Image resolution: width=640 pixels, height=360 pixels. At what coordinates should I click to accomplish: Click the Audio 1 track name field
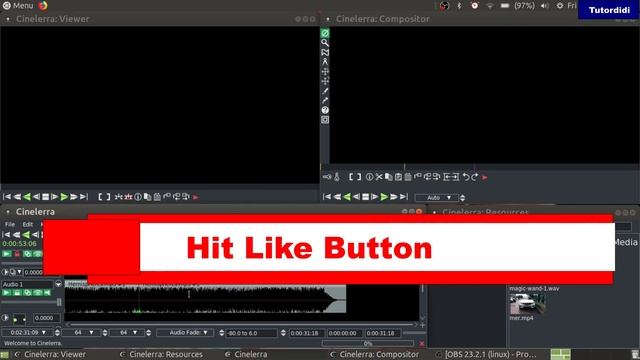click(x=27, y=284)
